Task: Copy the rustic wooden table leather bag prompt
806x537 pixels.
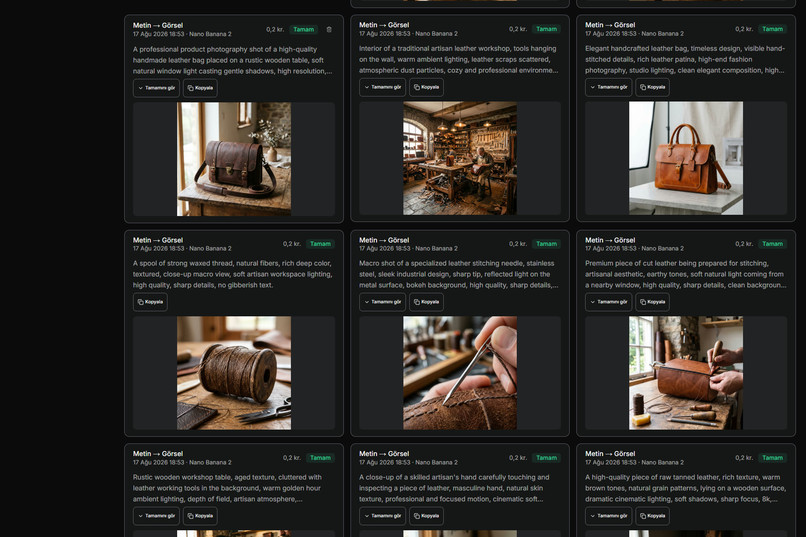Action: pyautogui.click(x=200, y=88)
